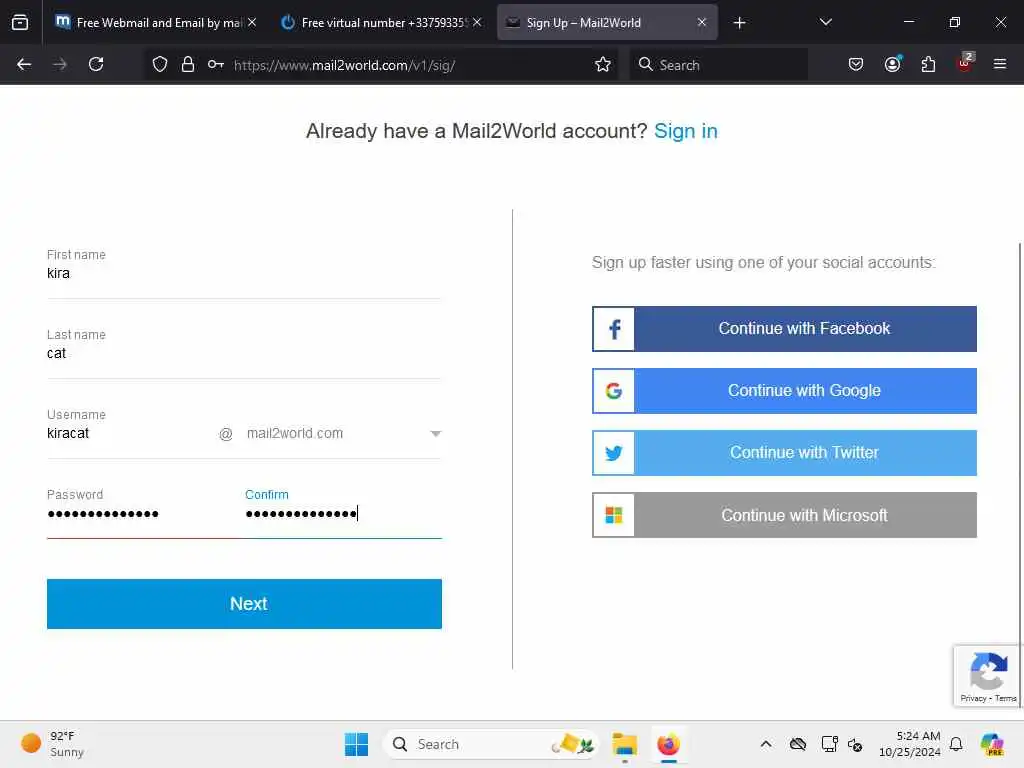The width and height of the screenshot is (1024, 768).
Task: Open the reCAPTCHA Terms link
Action: tap(1006, 698)
